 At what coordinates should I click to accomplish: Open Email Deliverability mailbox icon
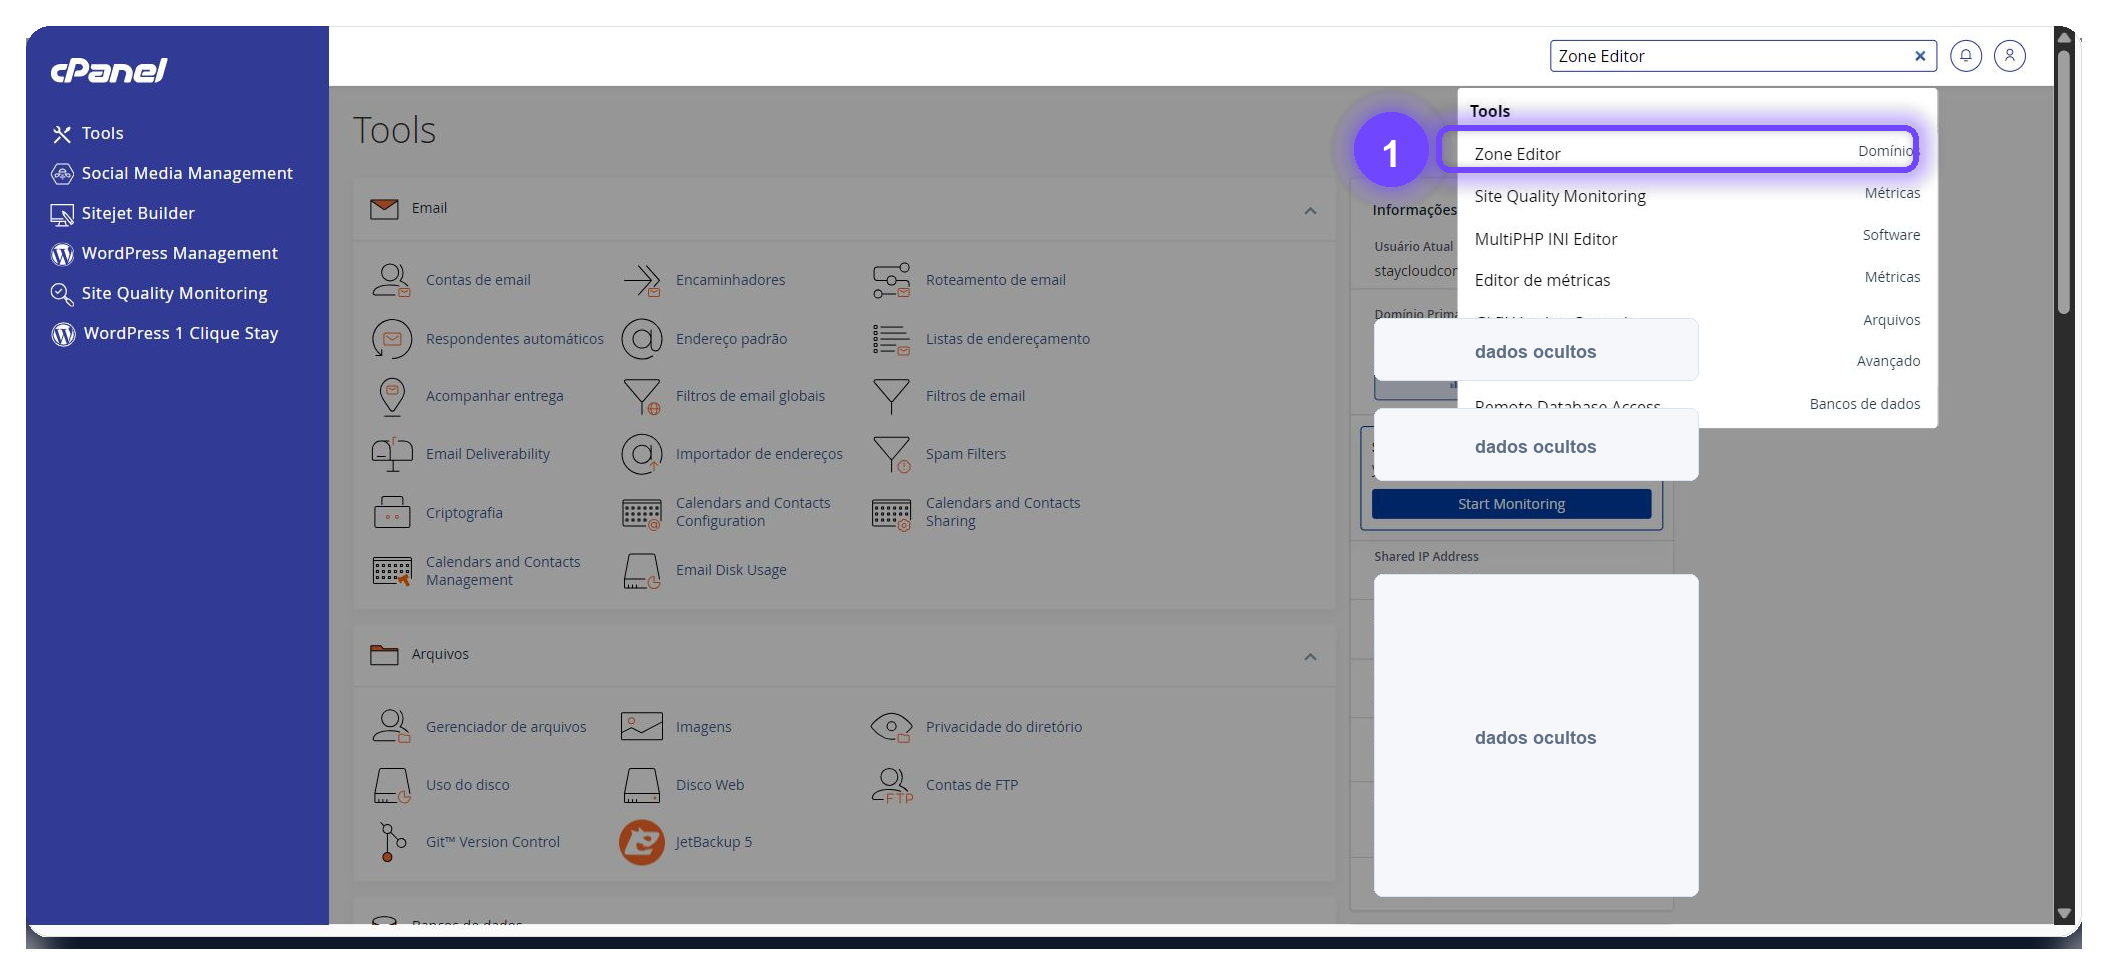click(391, 454)
